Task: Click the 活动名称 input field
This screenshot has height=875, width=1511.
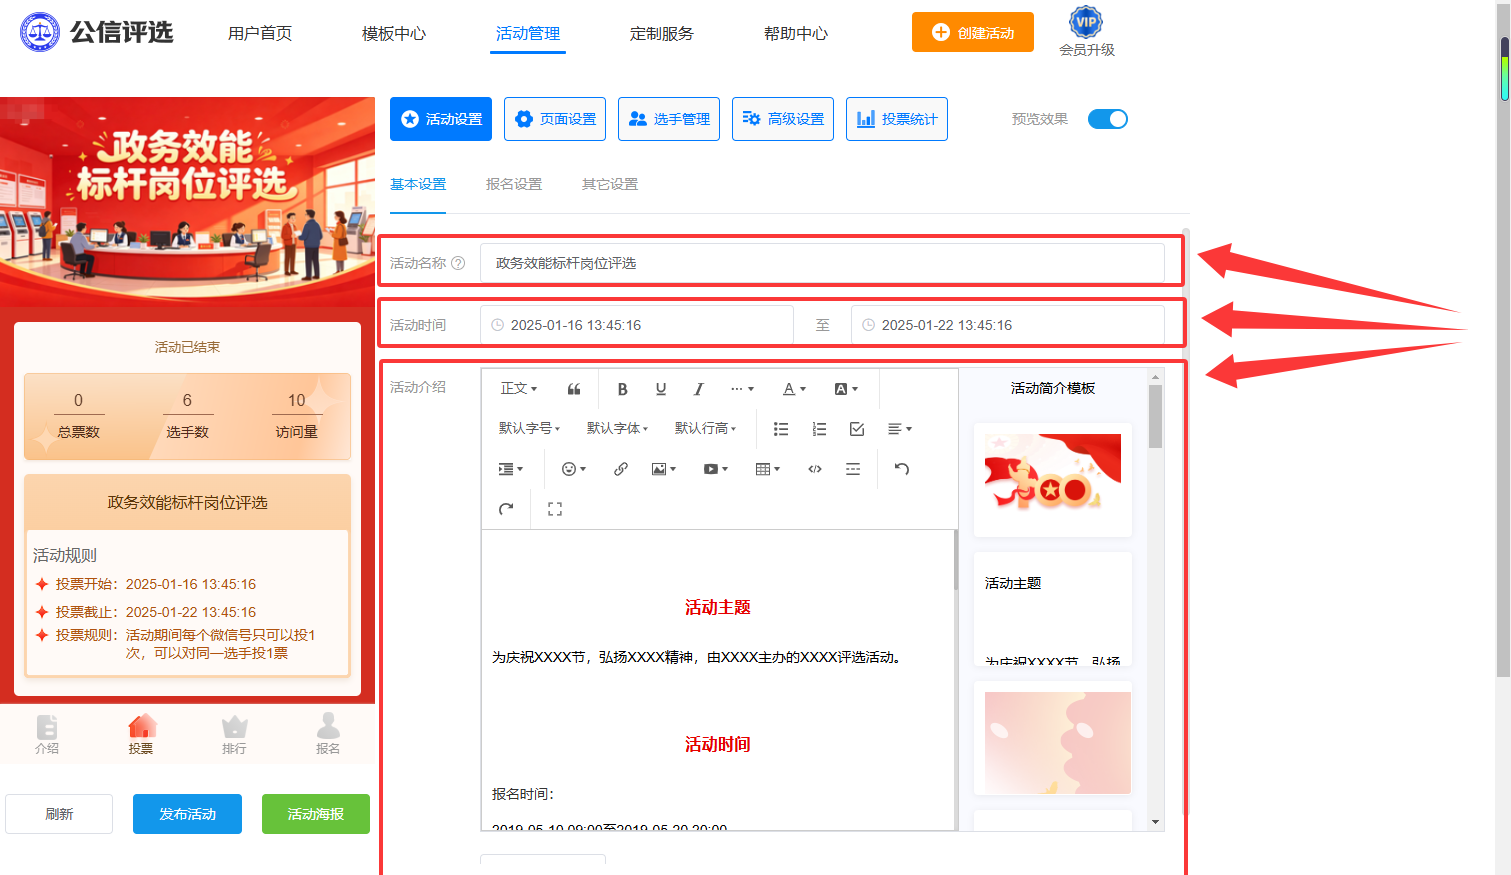Action: (822, 263)
